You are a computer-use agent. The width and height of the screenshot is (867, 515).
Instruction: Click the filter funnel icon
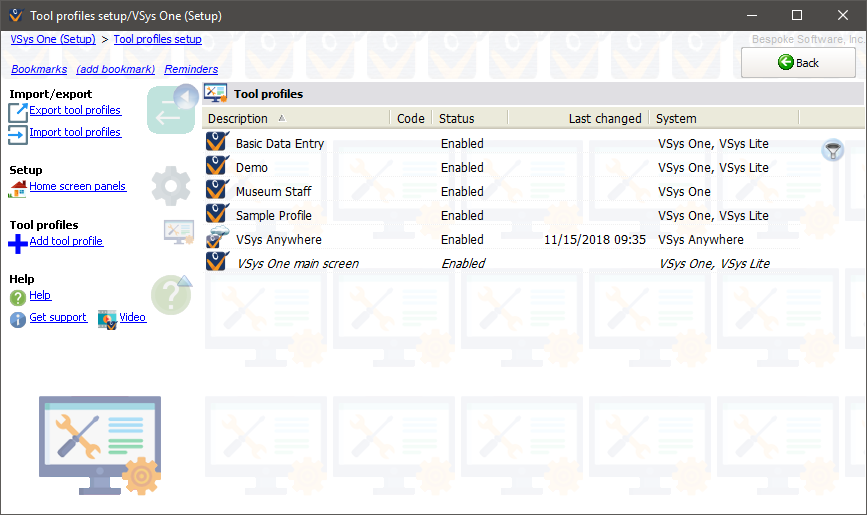832,150
